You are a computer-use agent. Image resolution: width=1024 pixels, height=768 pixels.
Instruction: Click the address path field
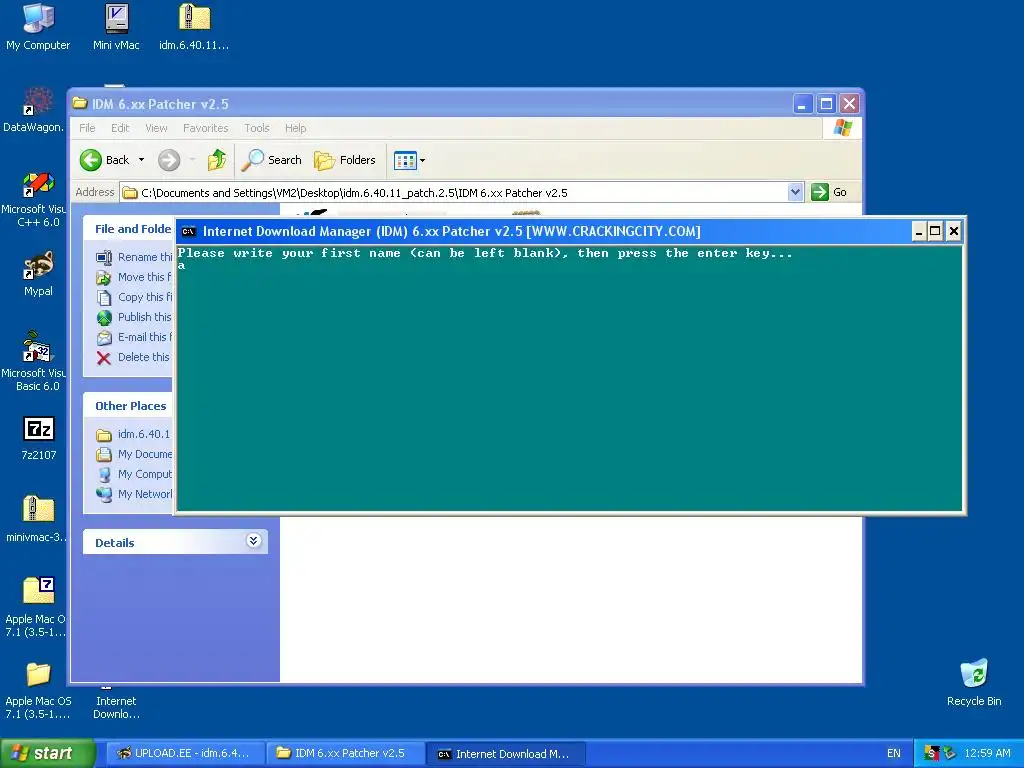pyautogui.click(x=454, y=193)
